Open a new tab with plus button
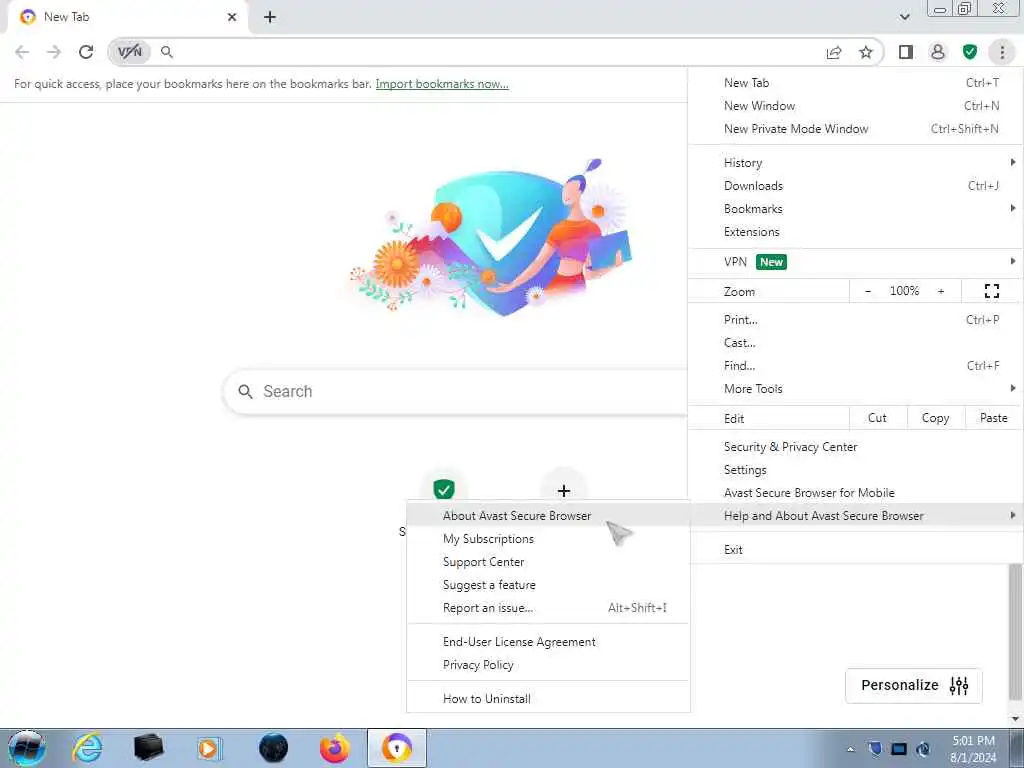 click(x=270, y=17)
